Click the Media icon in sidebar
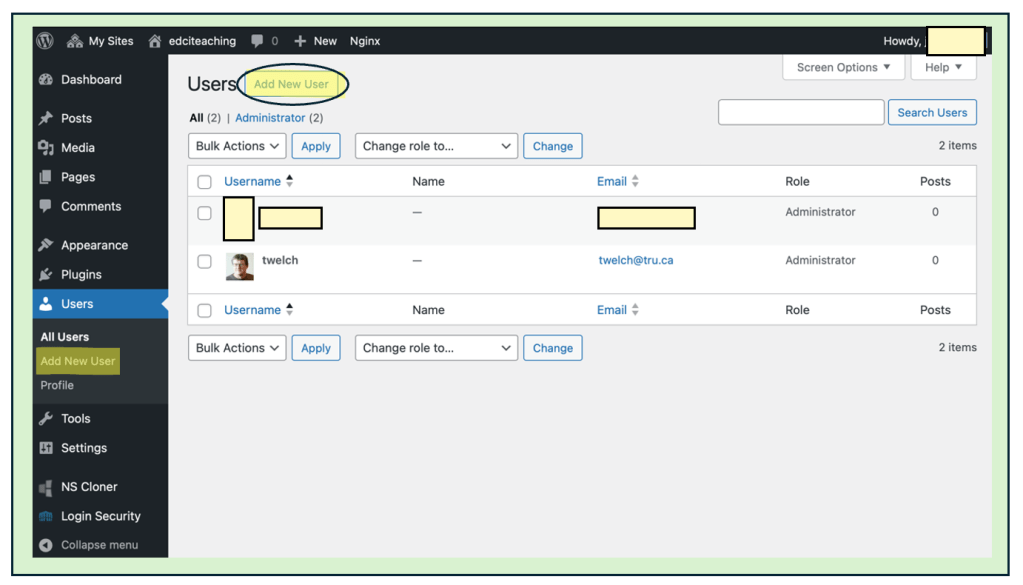Viewport: 1023px width, 585px height. click(45, 148)
